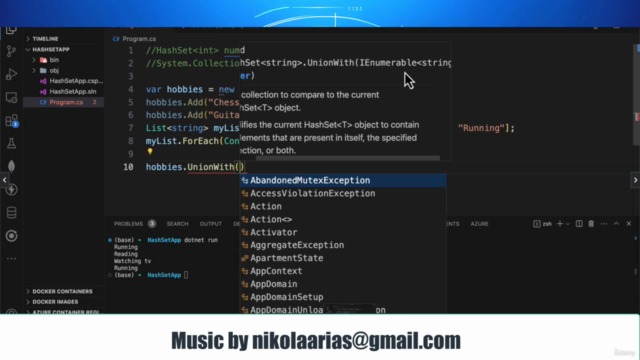640x360 pixels.
Task: Click the UnionWith method call on line 10
Action: pyautogui.click(x=210, y=167)
